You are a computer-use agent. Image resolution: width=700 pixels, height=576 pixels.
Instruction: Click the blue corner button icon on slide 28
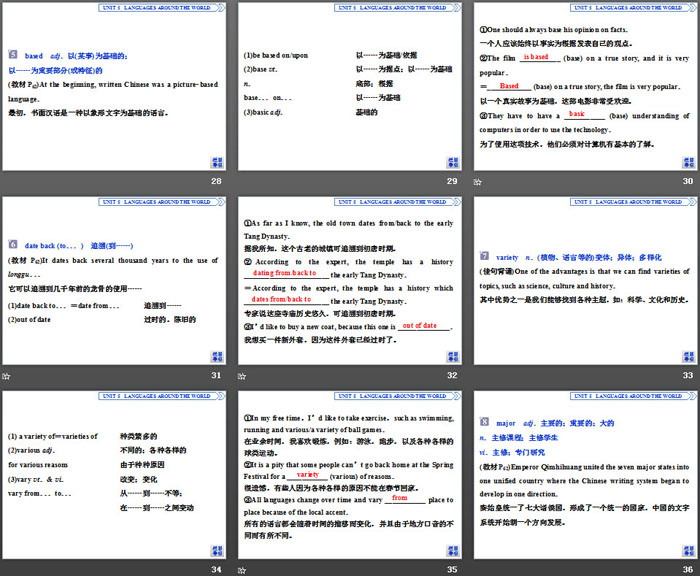tap(217, 162)
